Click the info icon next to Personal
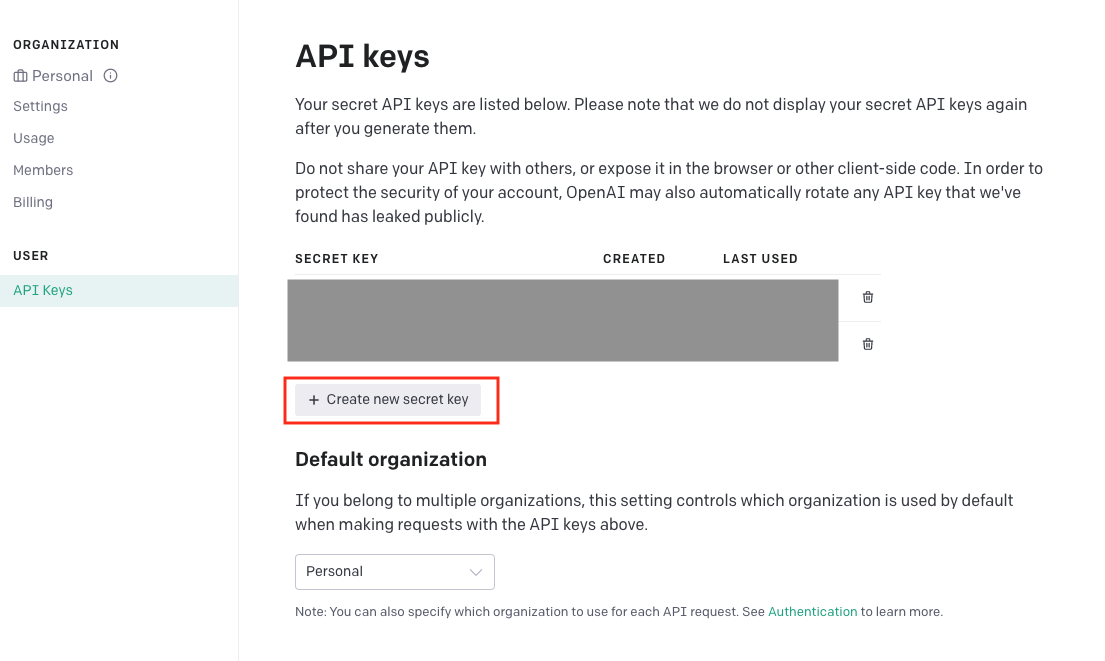This screenshot has width=1105, height=661. [111, 76]
